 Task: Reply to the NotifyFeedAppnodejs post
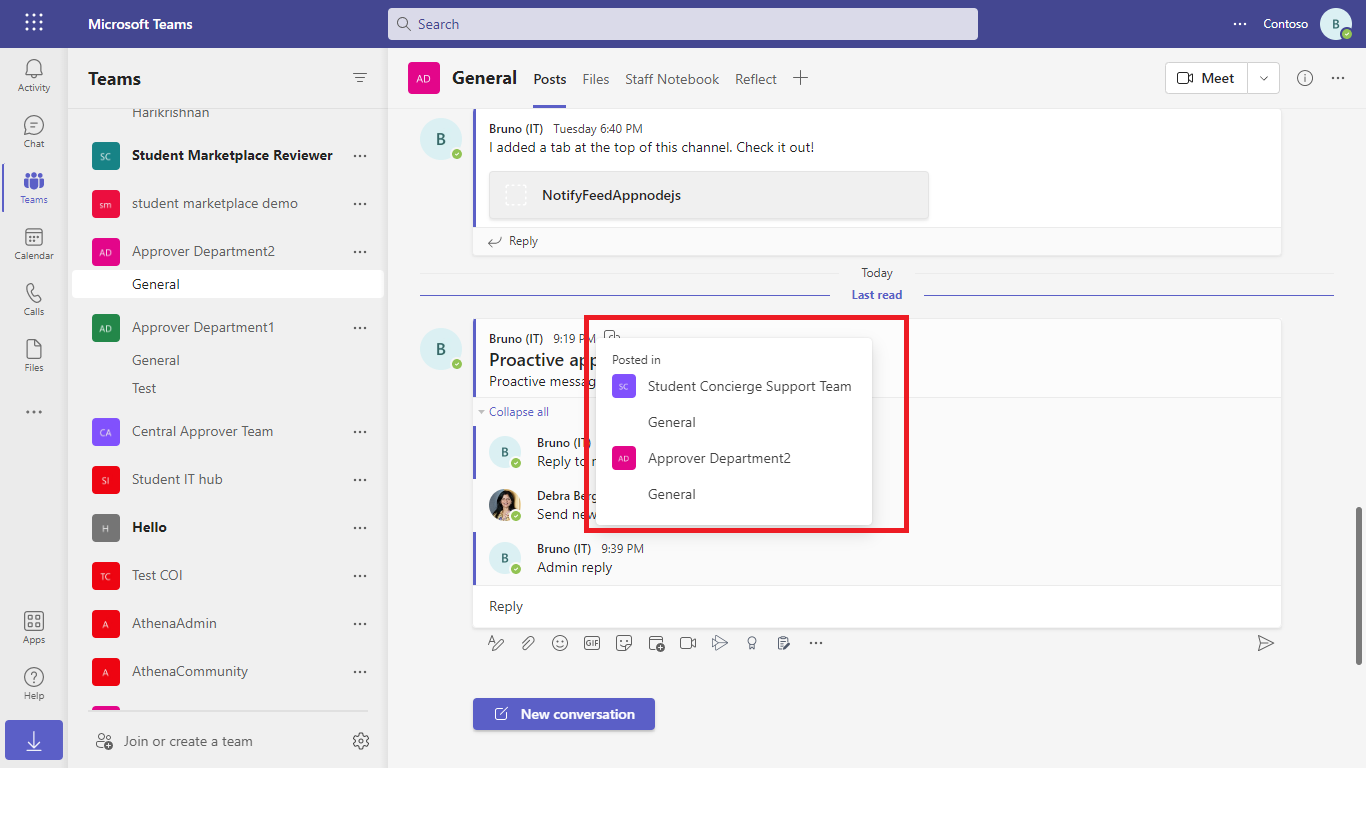pos(513,241)
